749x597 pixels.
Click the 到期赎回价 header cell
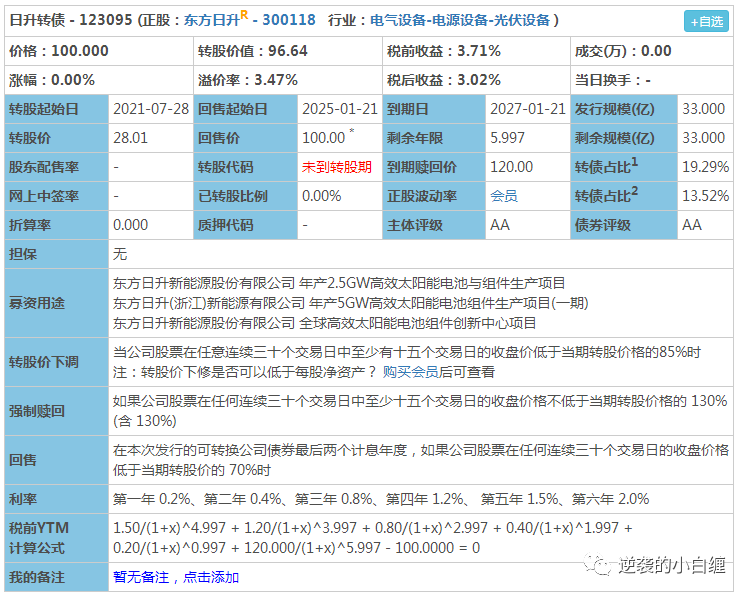pyautogui.click(x=434, y=167)
